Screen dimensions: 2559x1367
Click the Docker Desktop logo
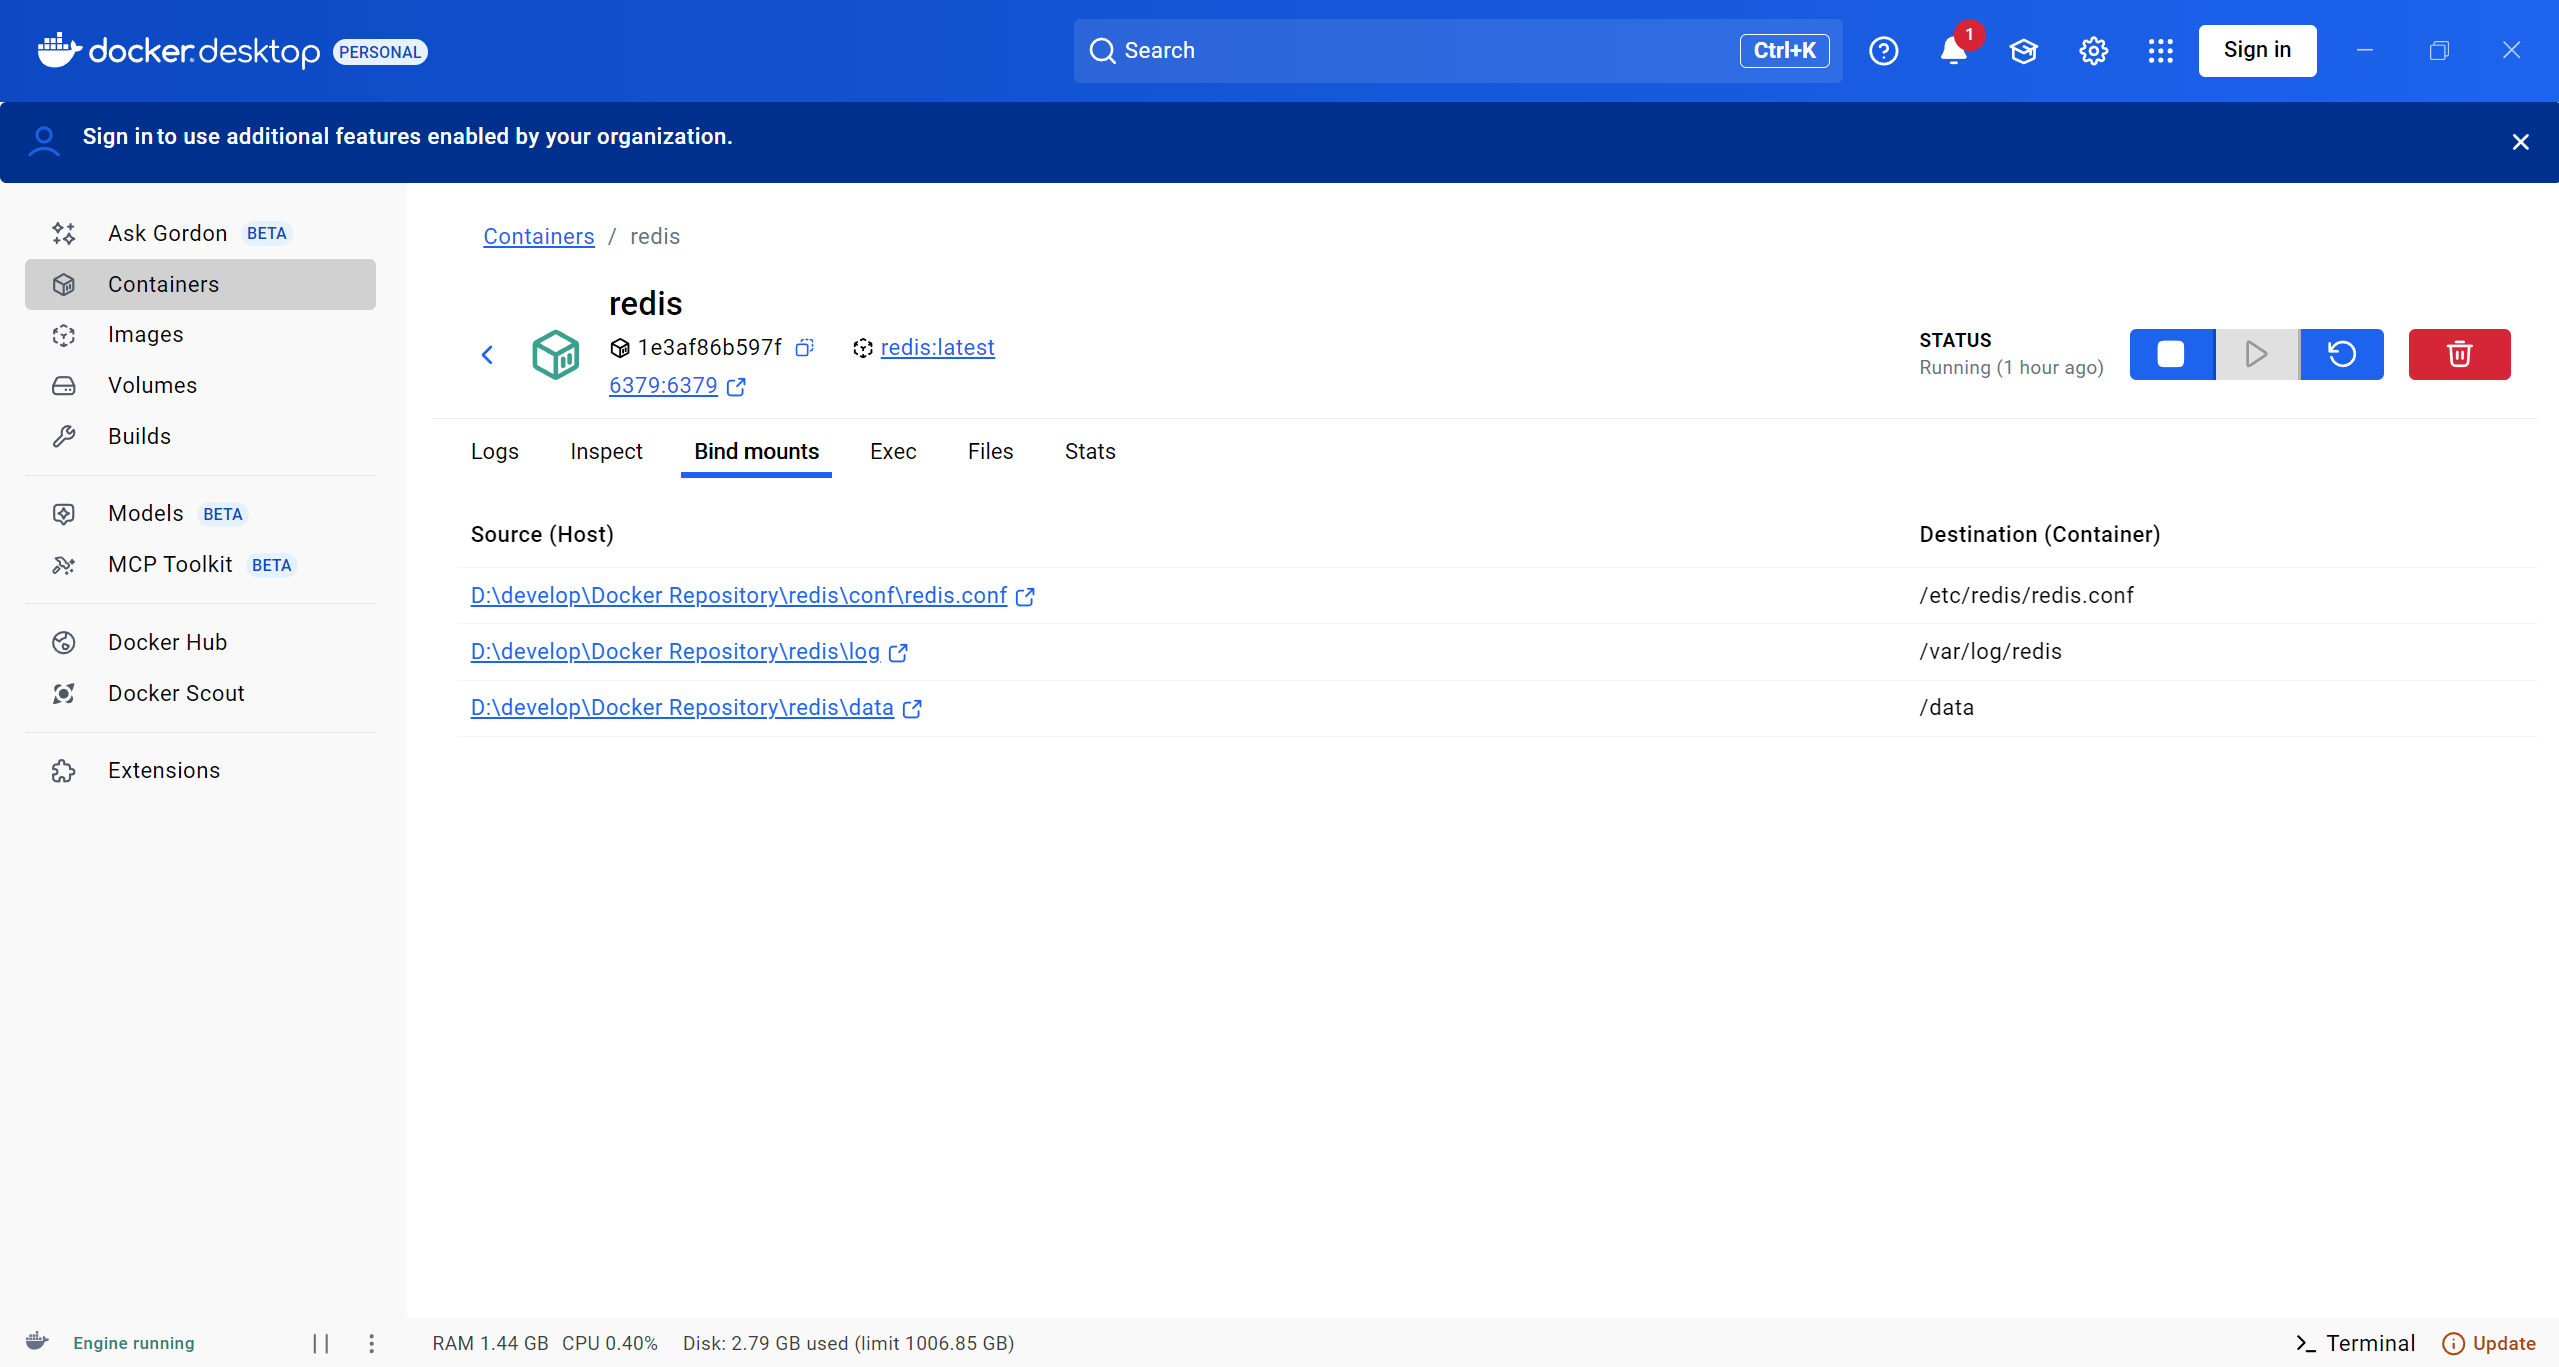tap(179, 51)
